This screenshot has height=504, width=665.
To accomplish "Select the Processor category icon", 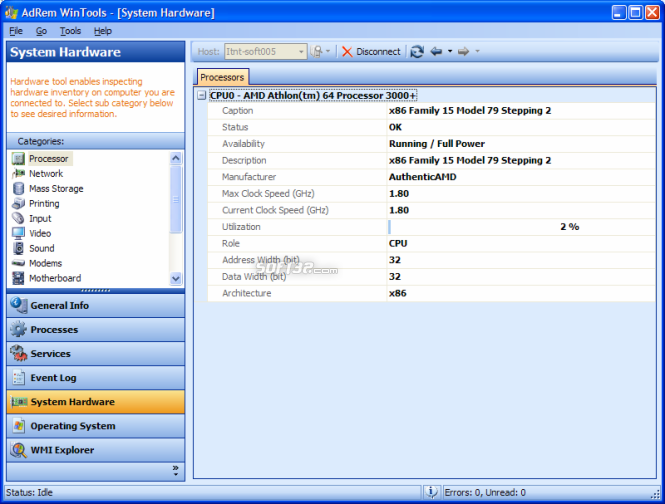I will point(18,159).
